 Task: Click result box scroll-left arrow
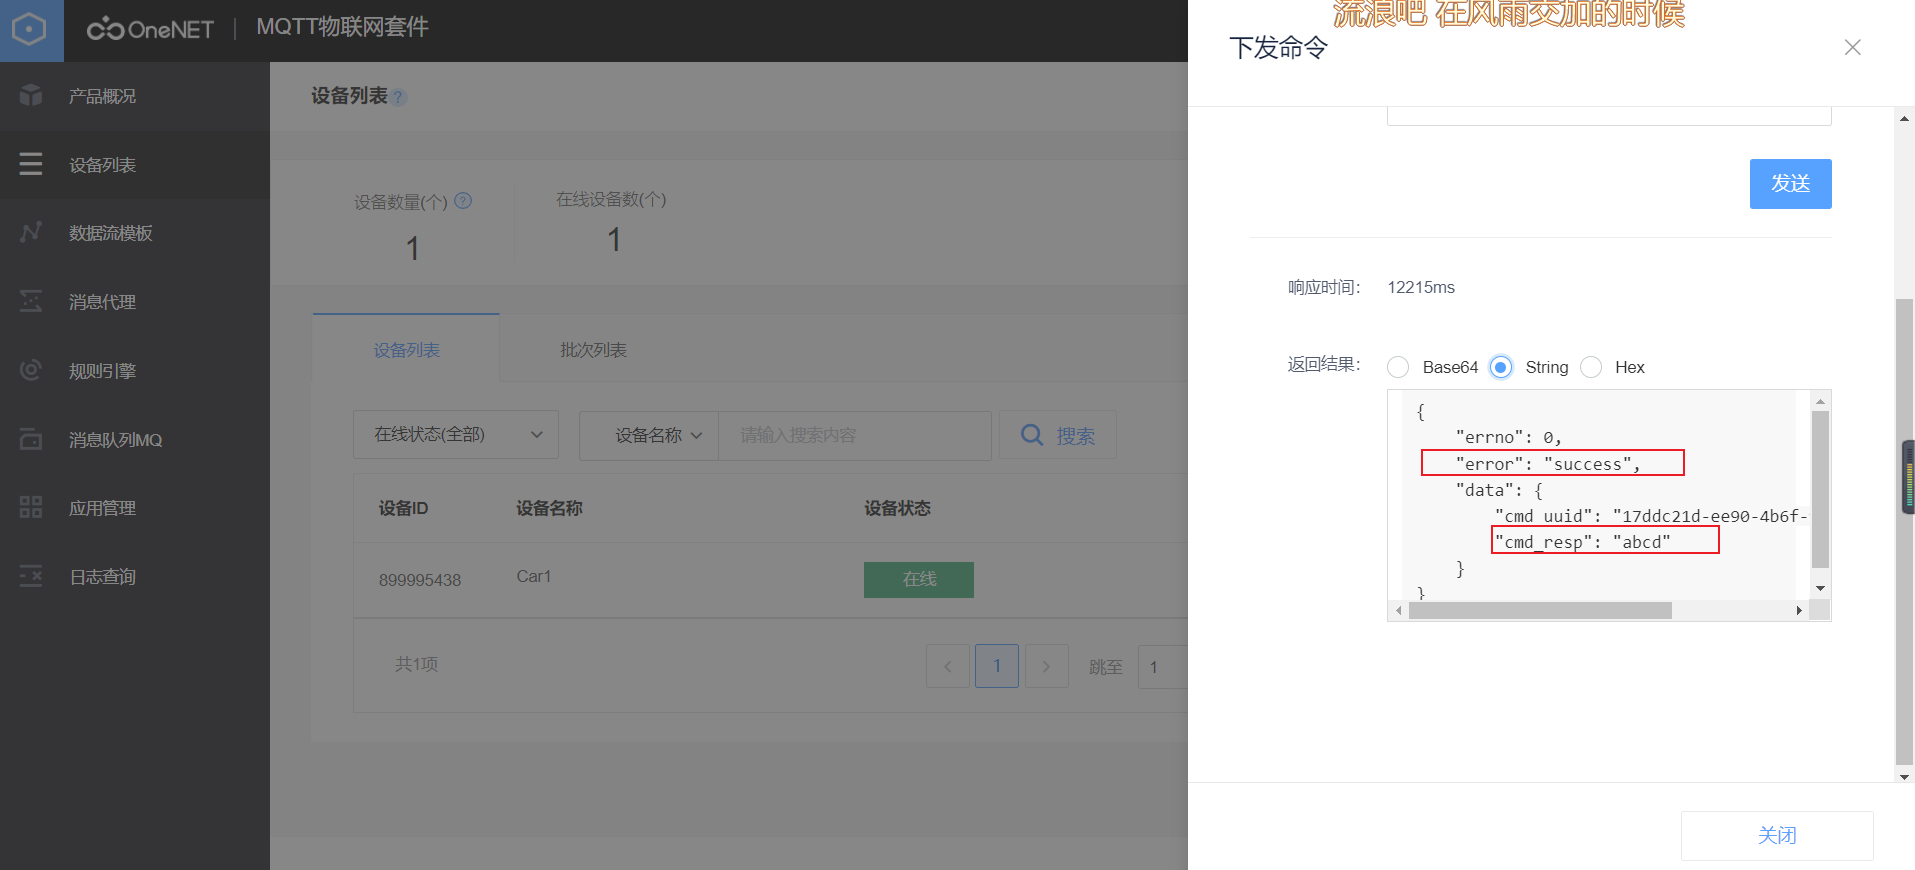click(x=1398, y=610)
